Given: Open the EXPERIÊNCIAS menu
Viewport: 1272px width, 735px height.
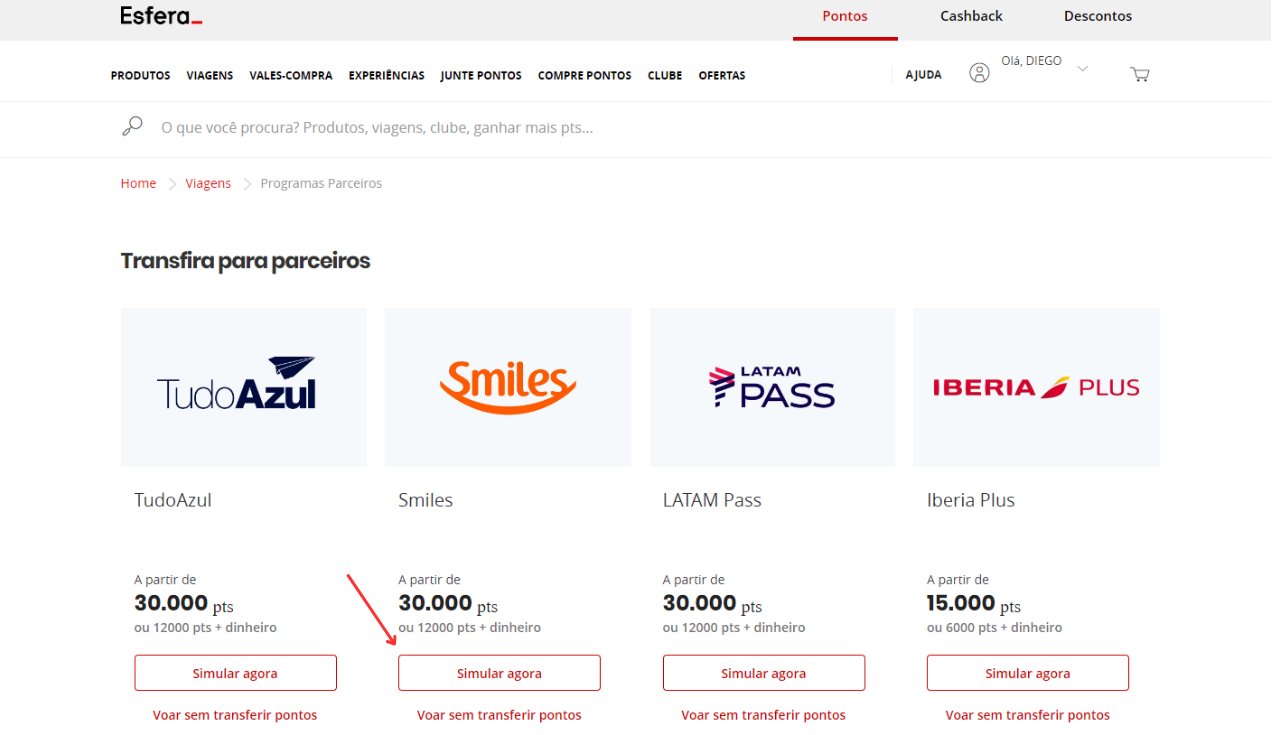Looking at the screenshot, I should (386, 75).
